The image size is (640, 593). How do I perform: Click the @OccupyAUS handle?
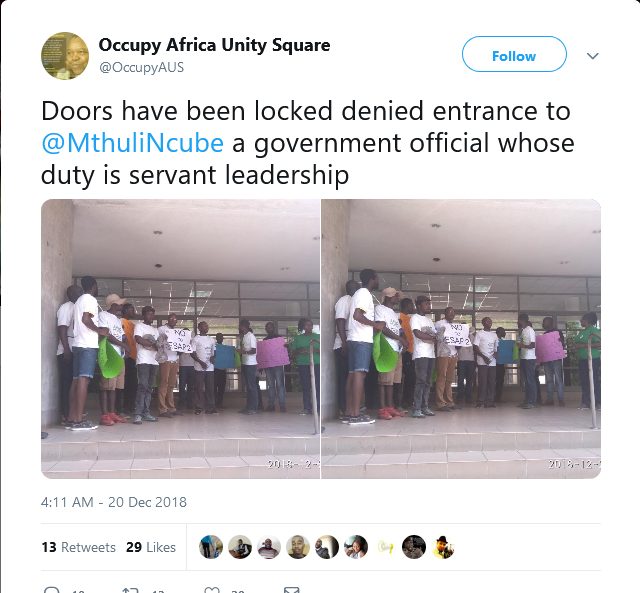tap(141, 67)
